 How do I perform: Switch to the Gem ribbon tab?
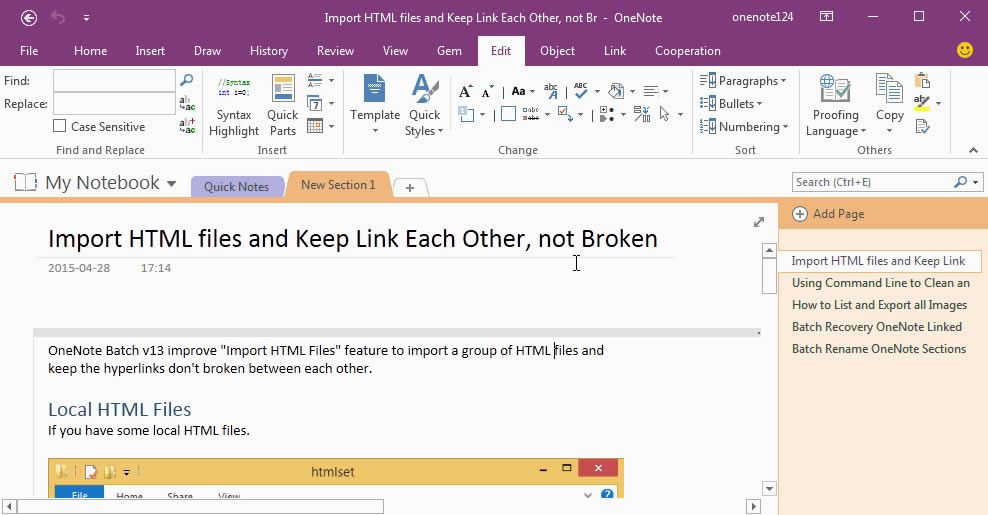pos(449,51)
